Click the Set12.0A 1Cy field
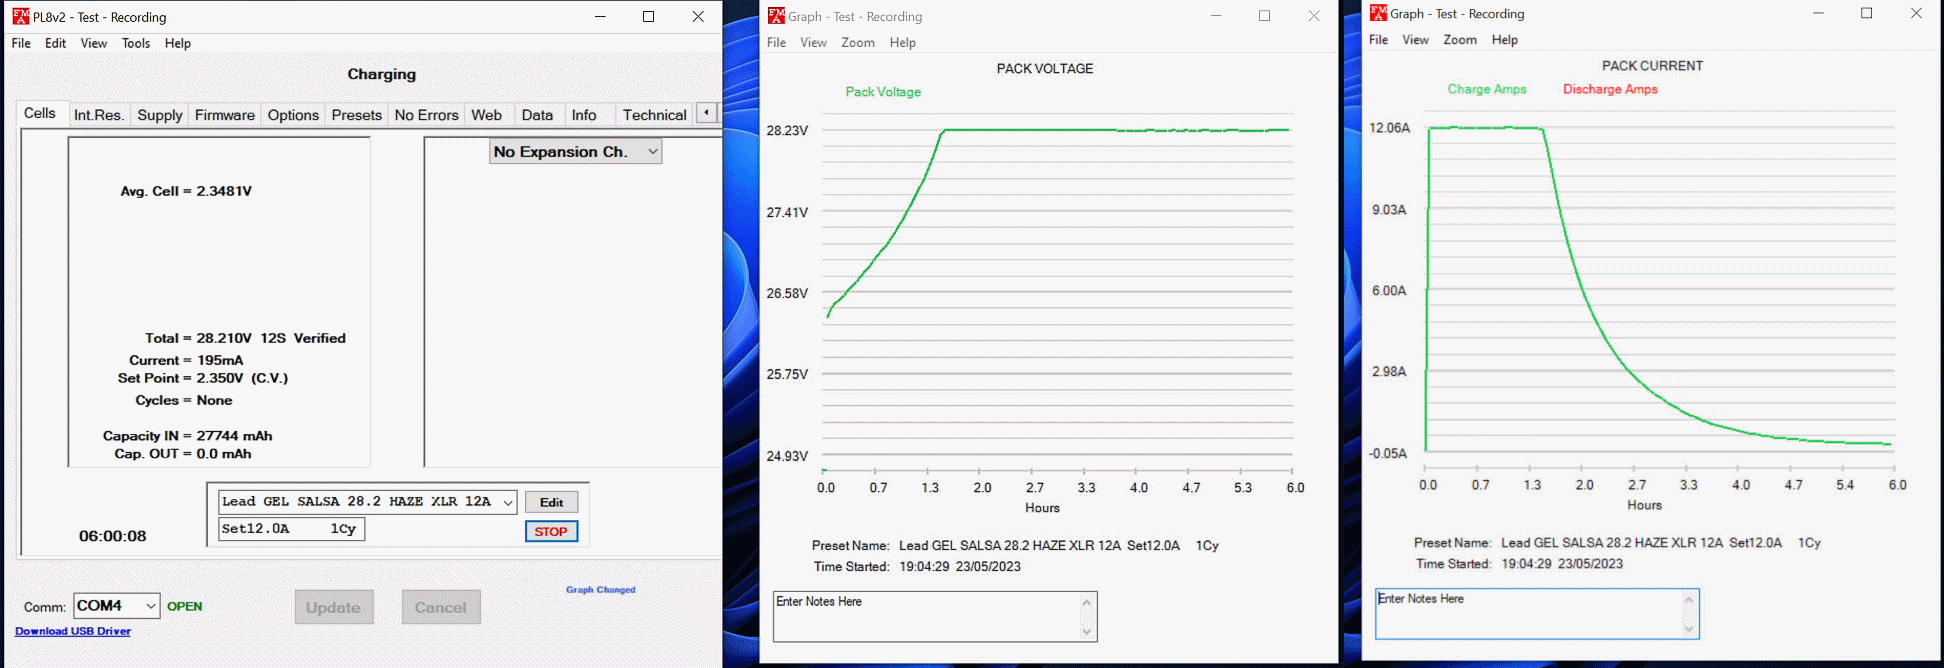The height and width of the screenshot is (668, 1944). tap(291, 529)
